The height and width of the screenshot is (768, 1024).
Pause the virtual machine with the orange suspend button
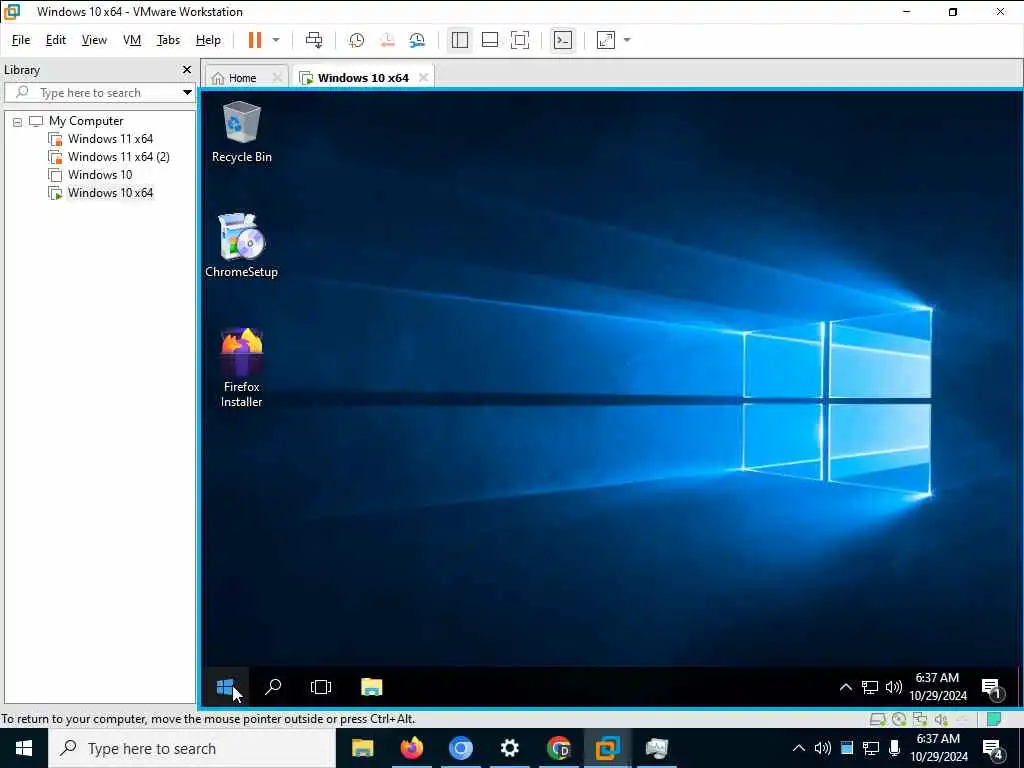(x=255, y=40)
